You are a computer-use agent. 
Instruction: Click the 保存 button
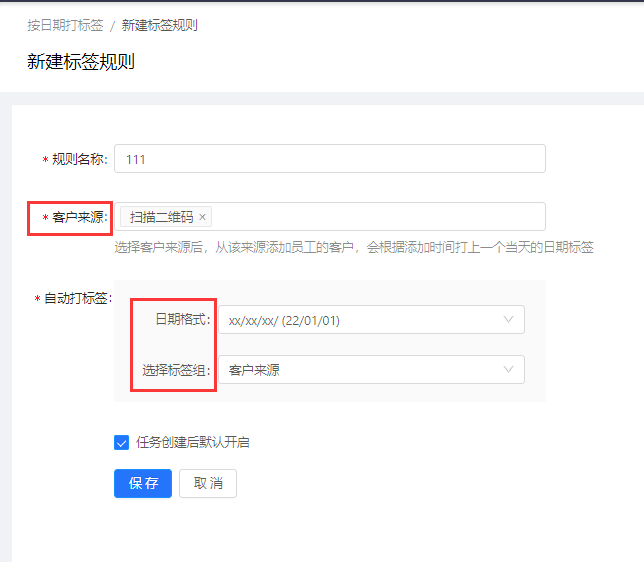(x=143, y=484)
